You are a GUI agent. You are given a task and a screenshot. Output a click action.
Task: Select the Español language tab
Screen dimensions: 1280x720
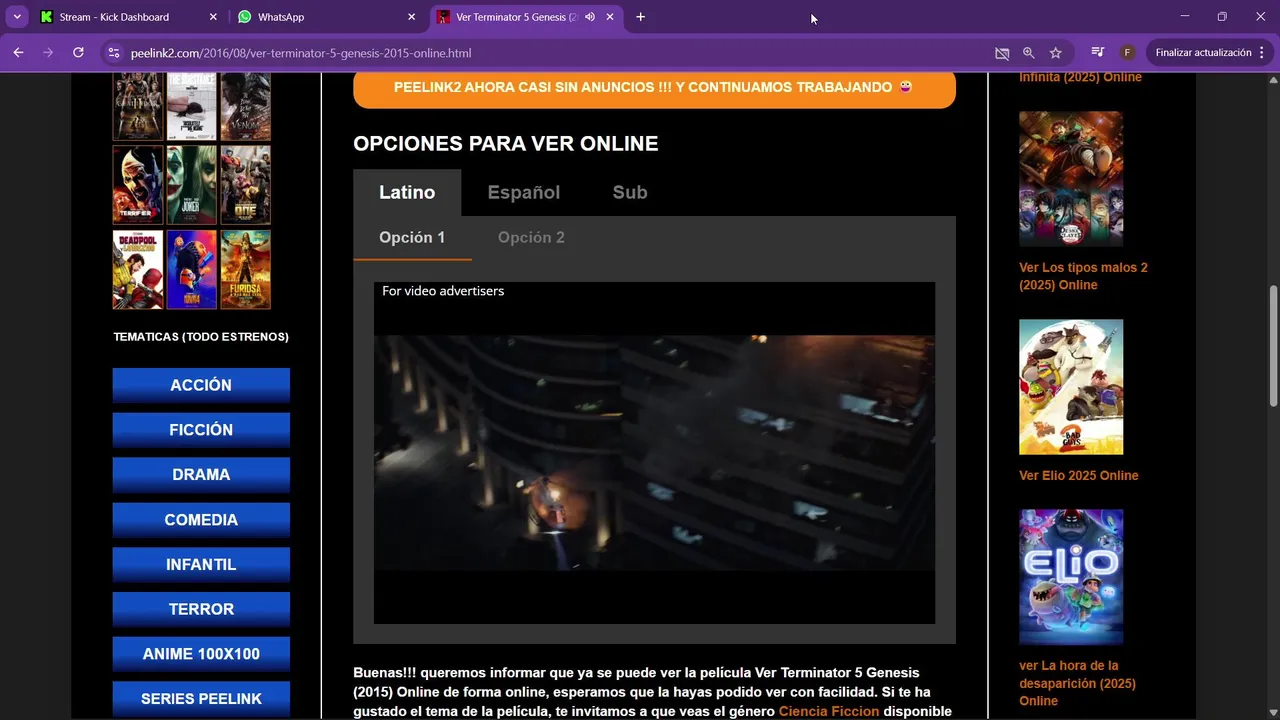pyautogui.click(x=524, y=192)
